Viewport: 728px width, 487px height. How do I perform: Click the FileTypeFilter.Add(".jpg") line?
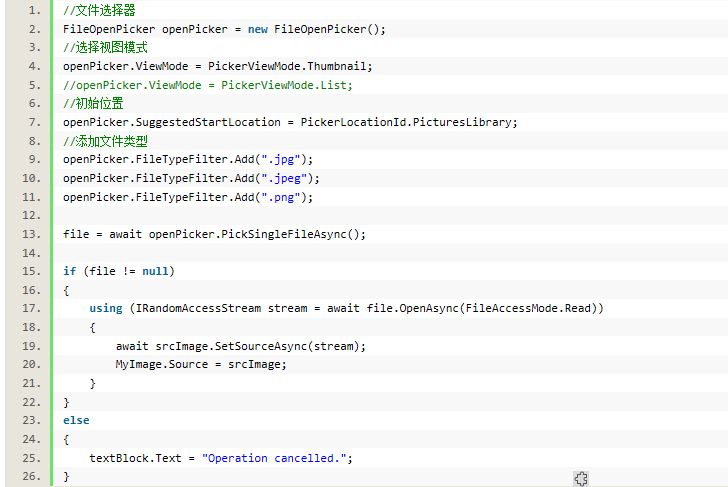(188, 159)
